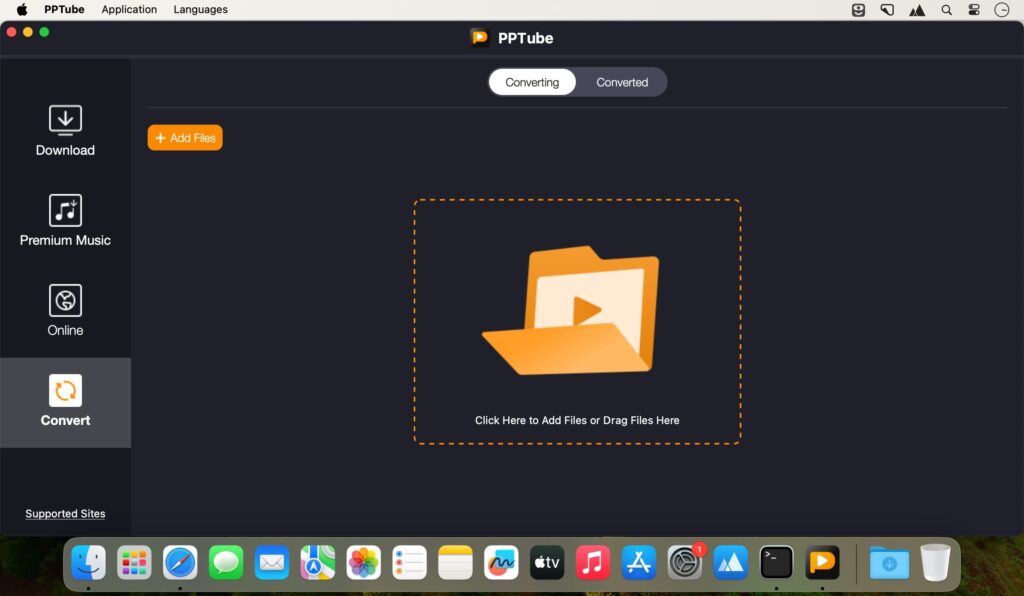Select the Converting tab
1024x596 pixels.
click(x=531, y=82)
